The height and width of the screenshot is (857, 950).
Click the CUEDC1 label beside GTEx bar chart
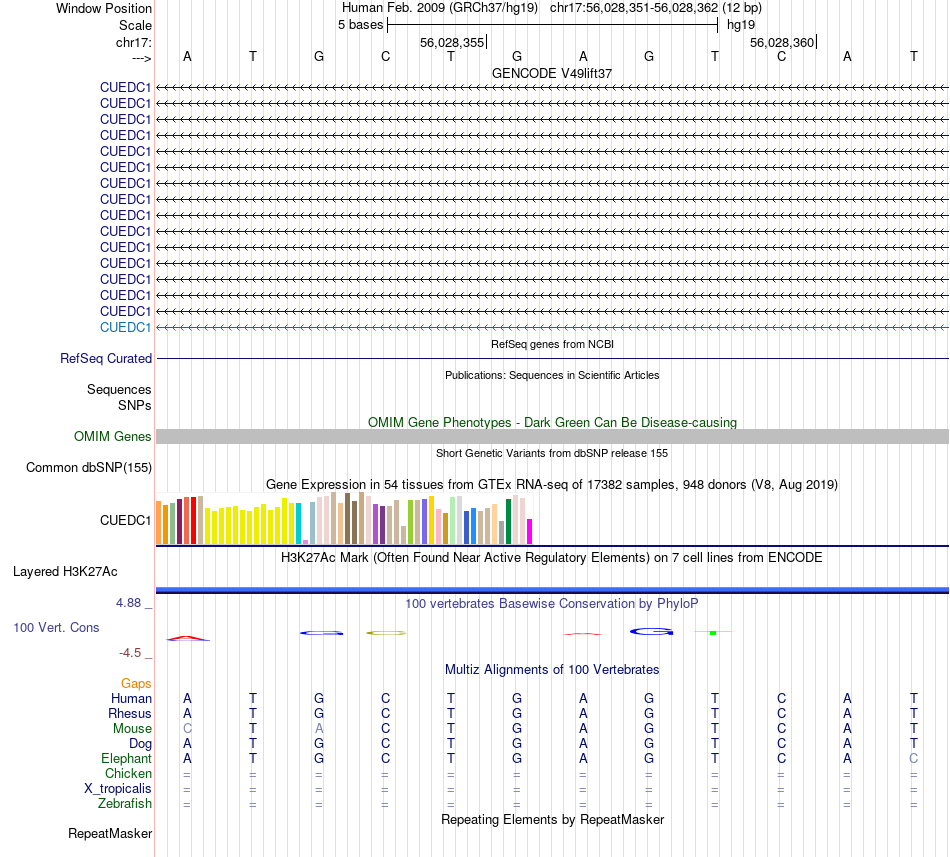[125, 520]
